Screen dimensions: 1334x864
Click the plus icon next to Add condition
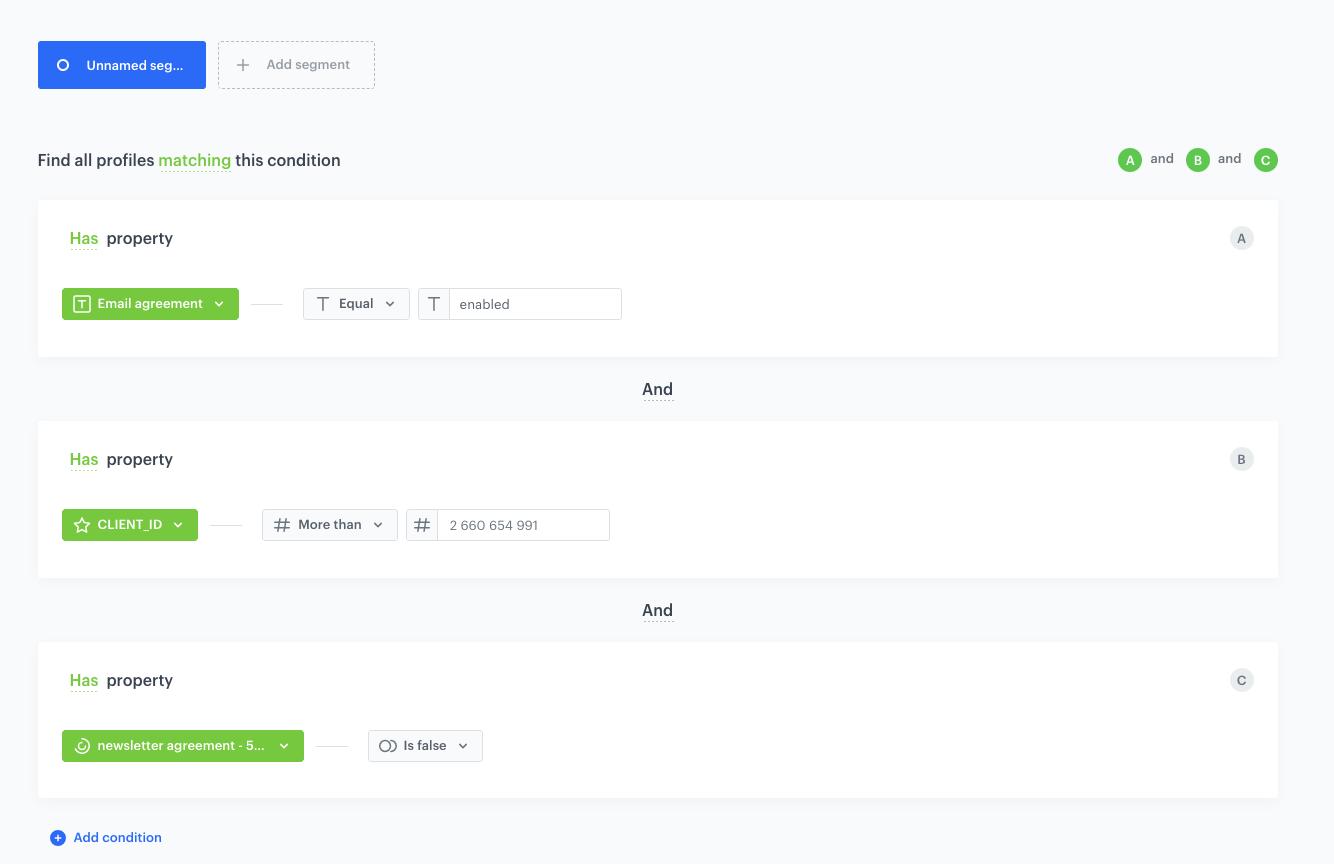coord(58,837)
